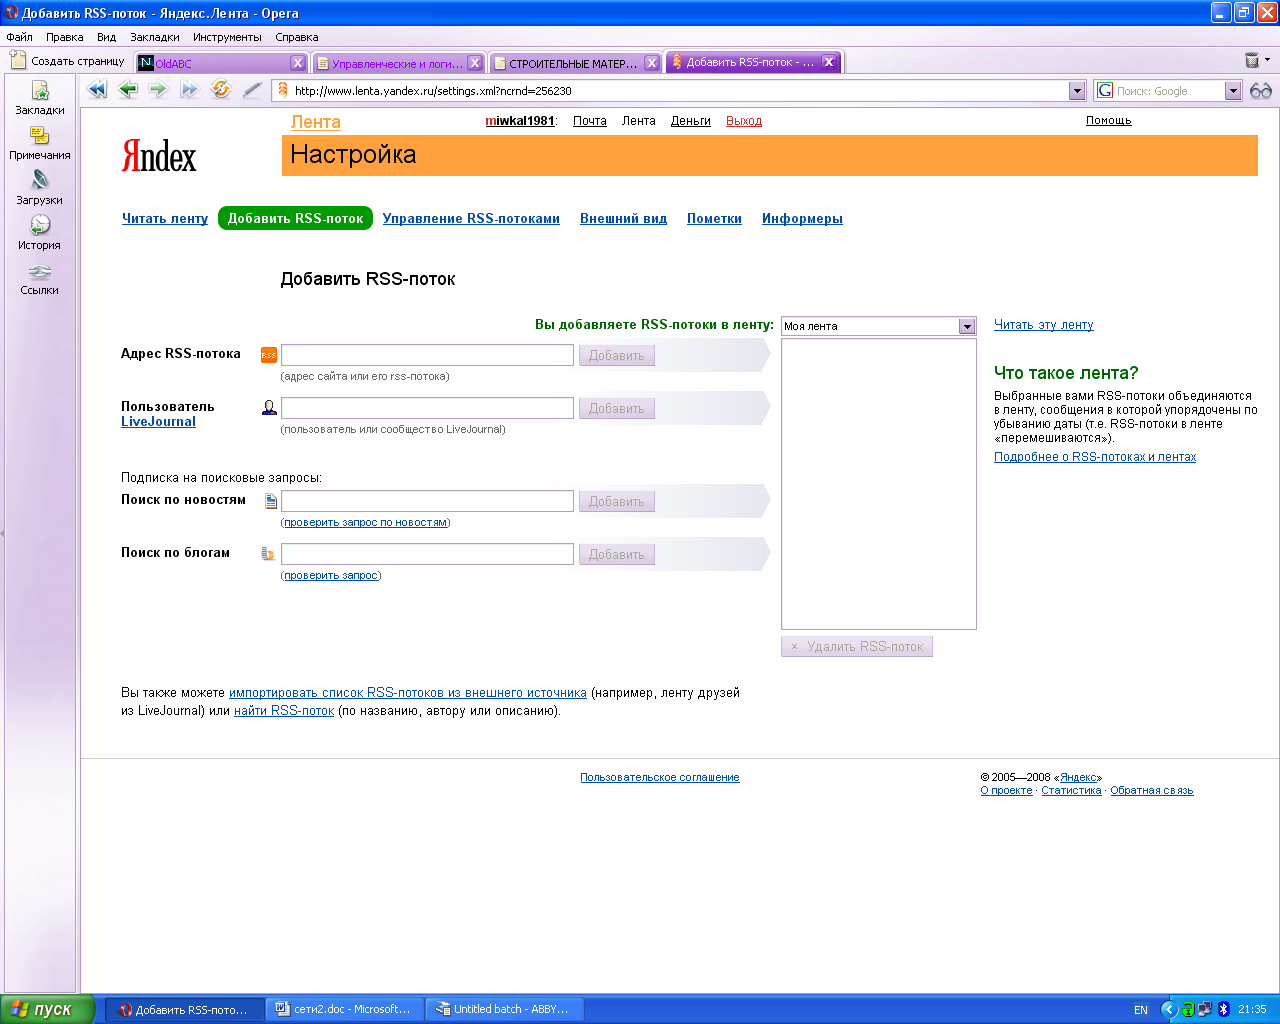Open the closed-tabs trash can icon
1280x1024 pixels.
click(x=1252, y=61)
